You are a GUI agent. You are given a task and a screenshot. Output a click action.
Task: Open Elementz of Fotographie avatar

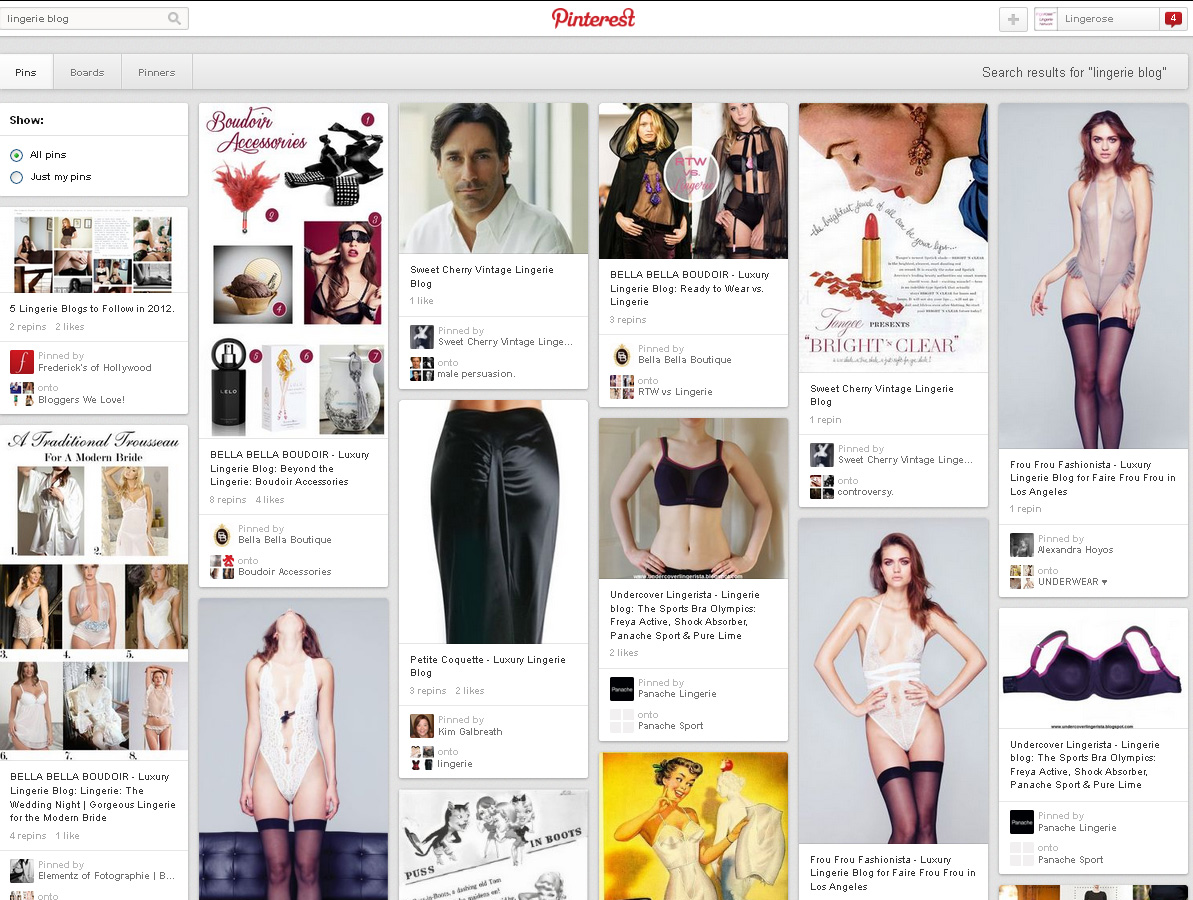point(21,870)
